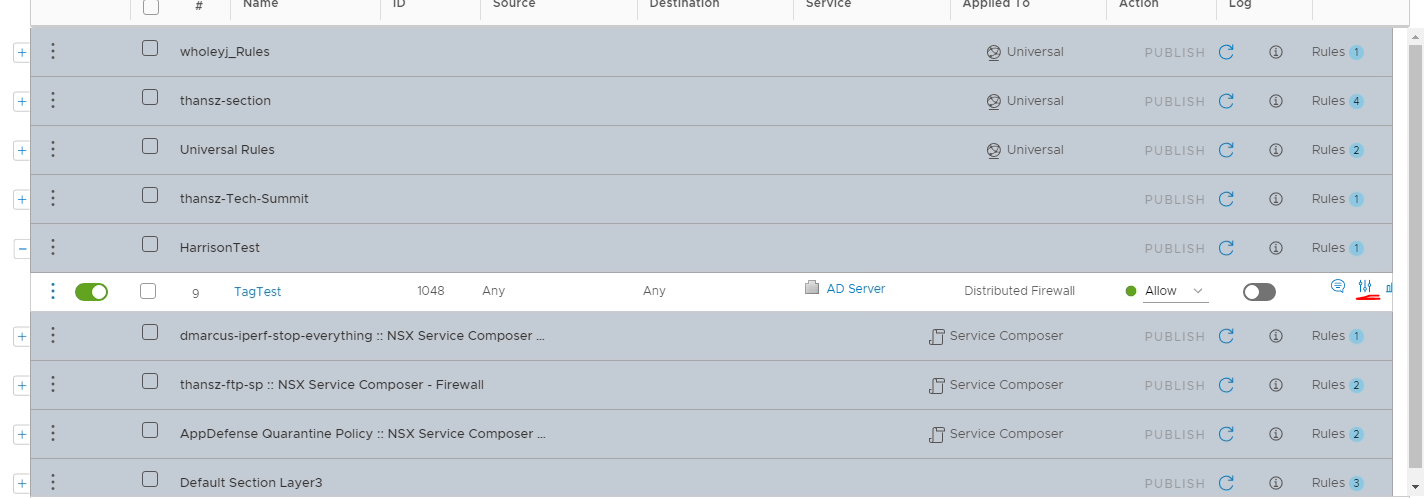This screenshot has width=1425, height=498.
Task: Open the comment icon on the TagTest rule
Action: tap(1337, 287)
